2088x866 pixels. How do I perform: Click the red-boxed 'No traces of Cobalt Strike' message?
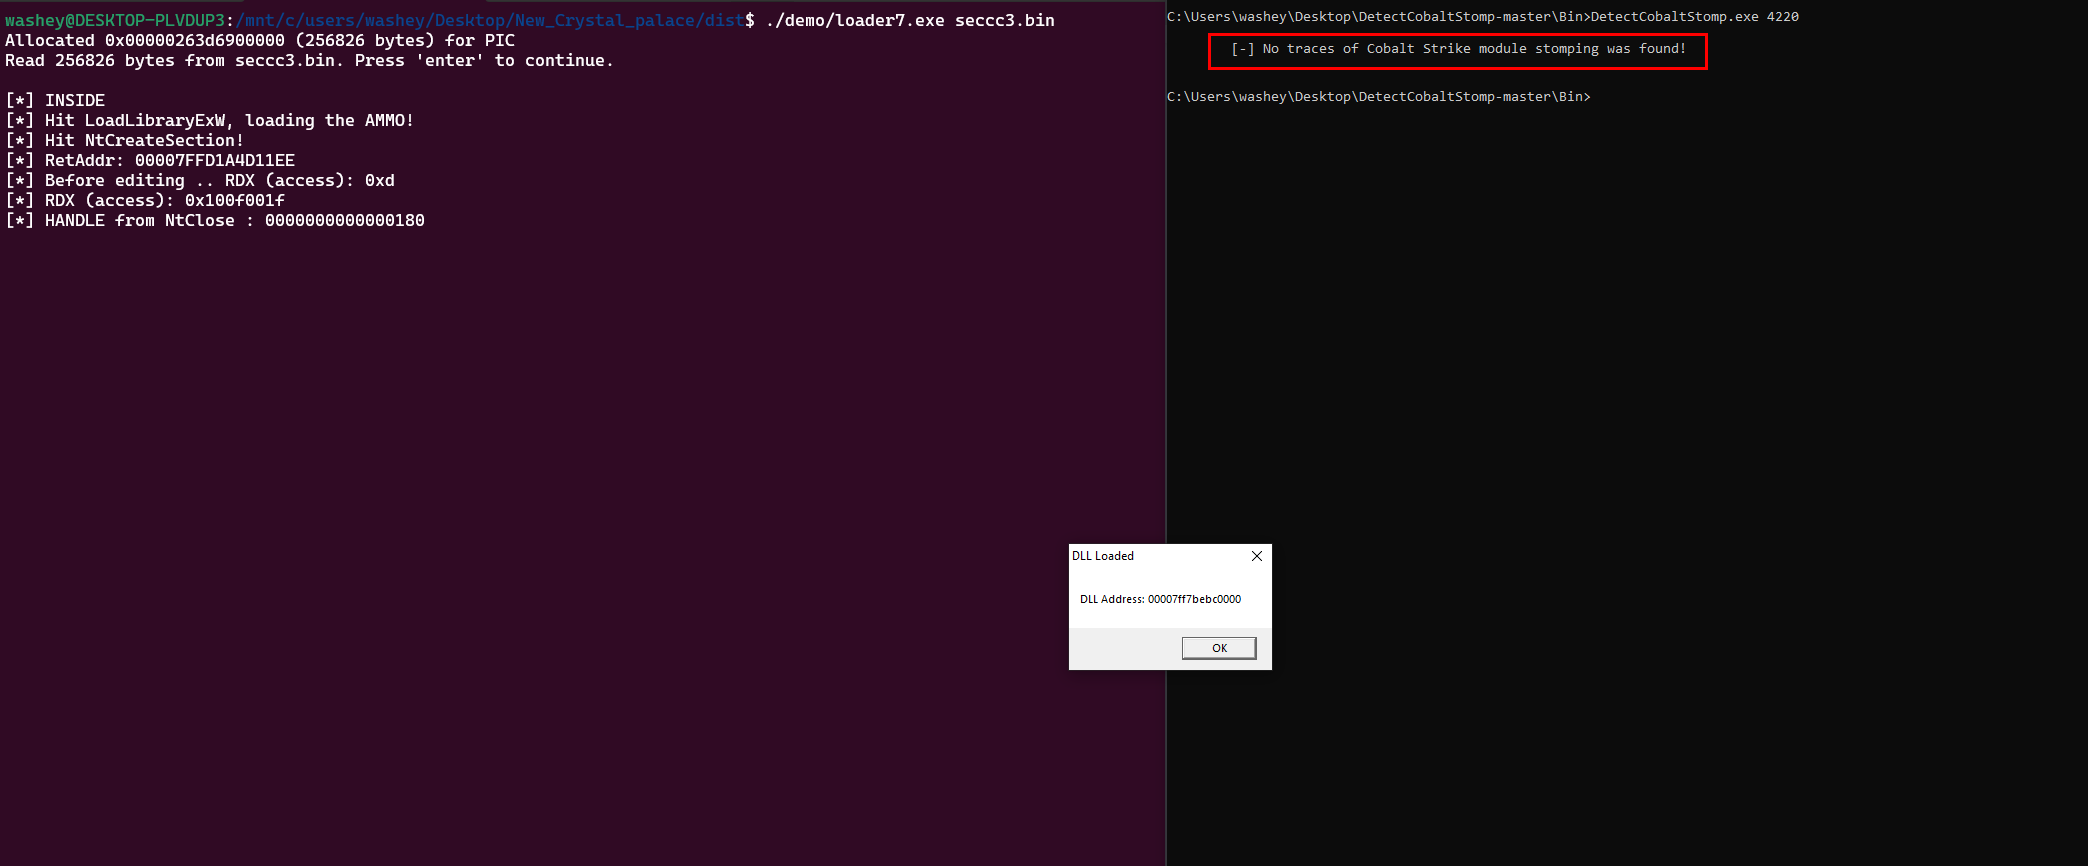tap(1457, 49)
